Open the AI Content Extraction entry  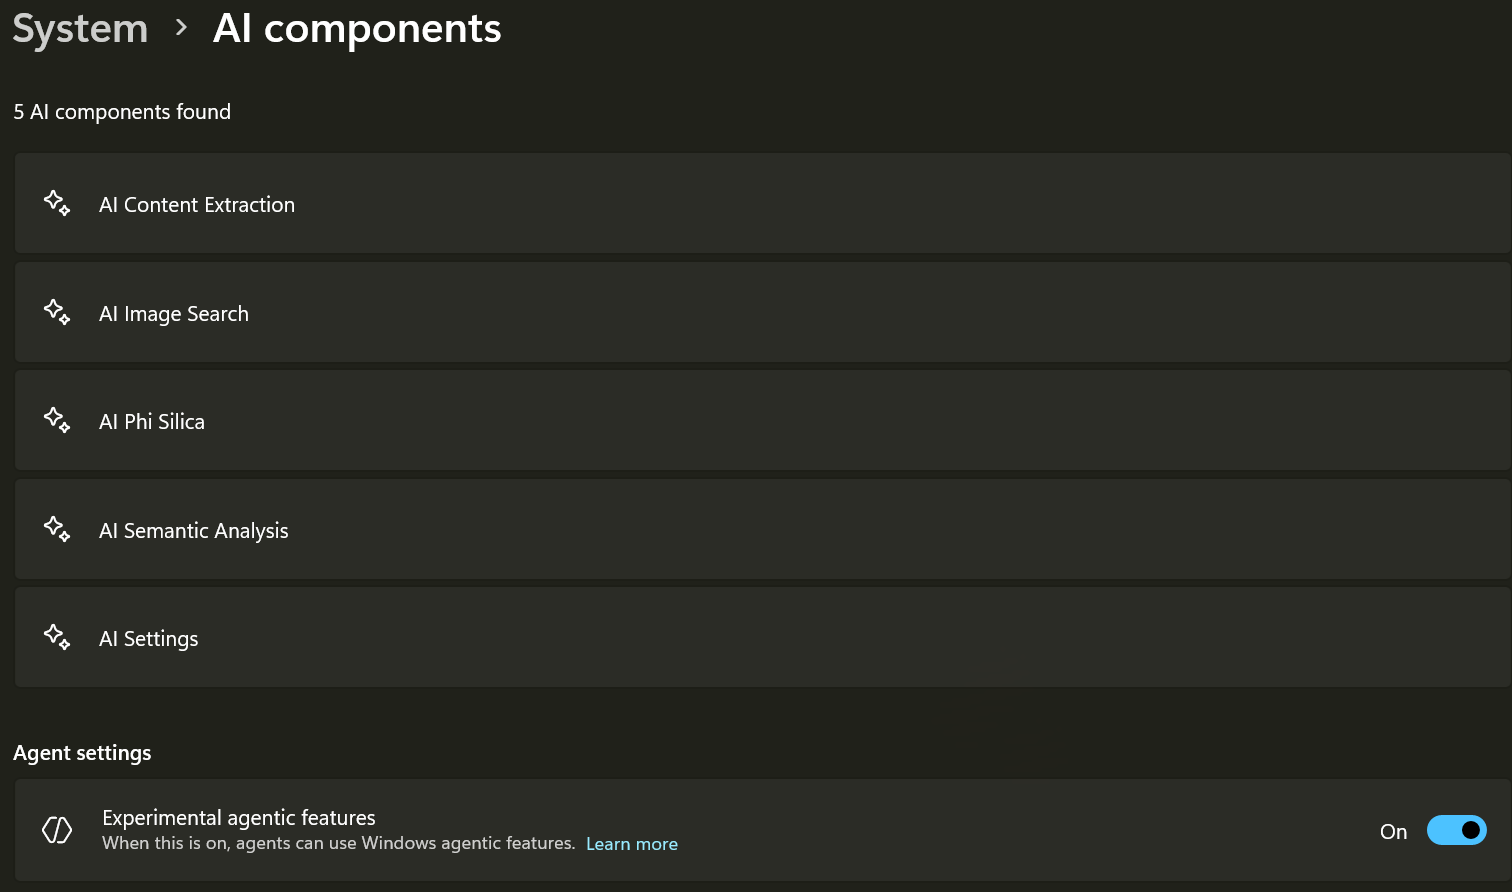click(x=197, y=205)
